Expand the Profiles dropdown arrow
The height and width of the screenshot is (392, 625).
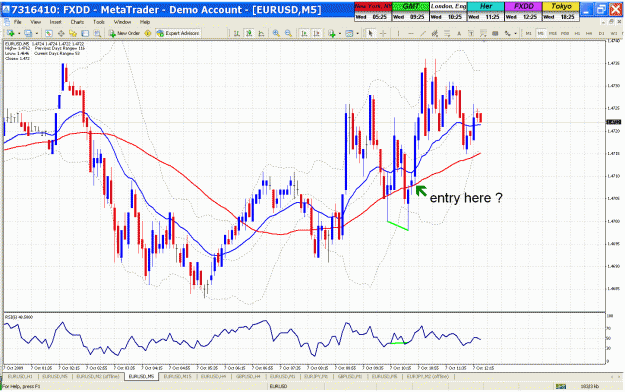pos(37,33)
